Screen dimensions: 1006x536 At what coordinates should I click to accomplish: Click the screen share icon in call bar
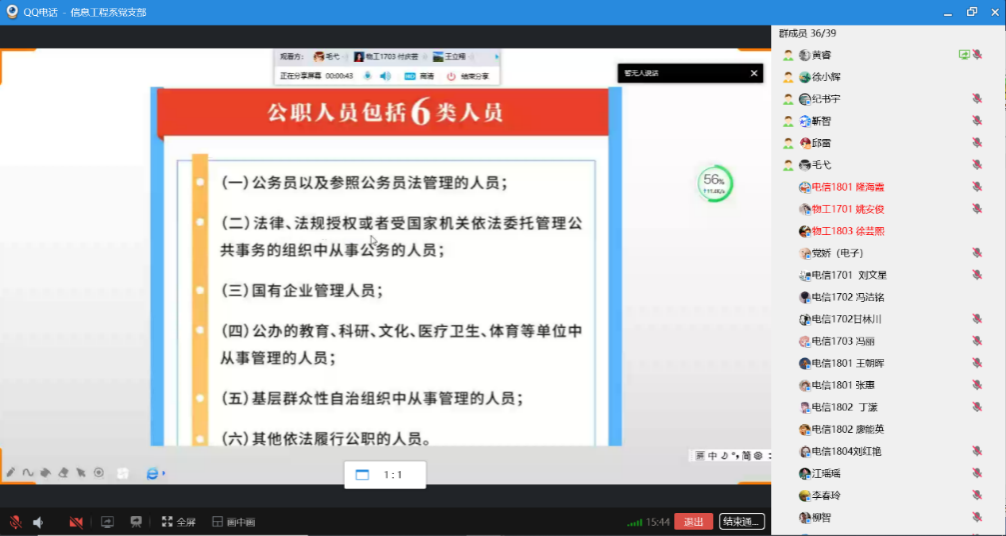click(x=107, y=522)
